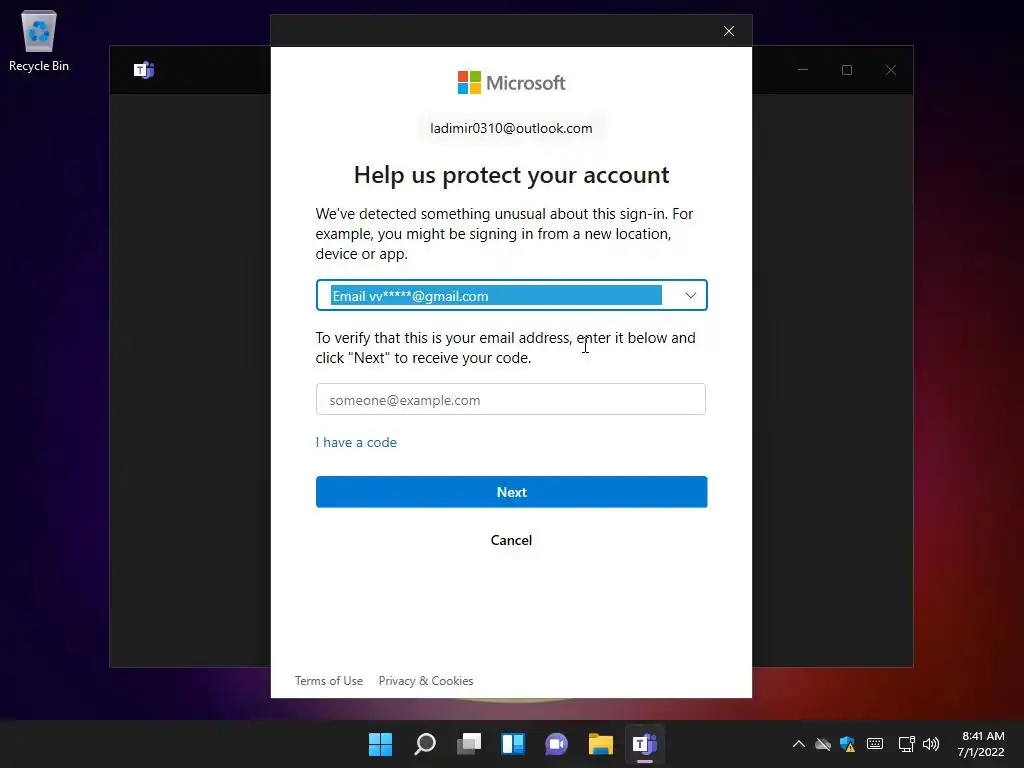Click OneDrive cloud tray icon
Screen dimensions: 1024x768
(823, 744)
